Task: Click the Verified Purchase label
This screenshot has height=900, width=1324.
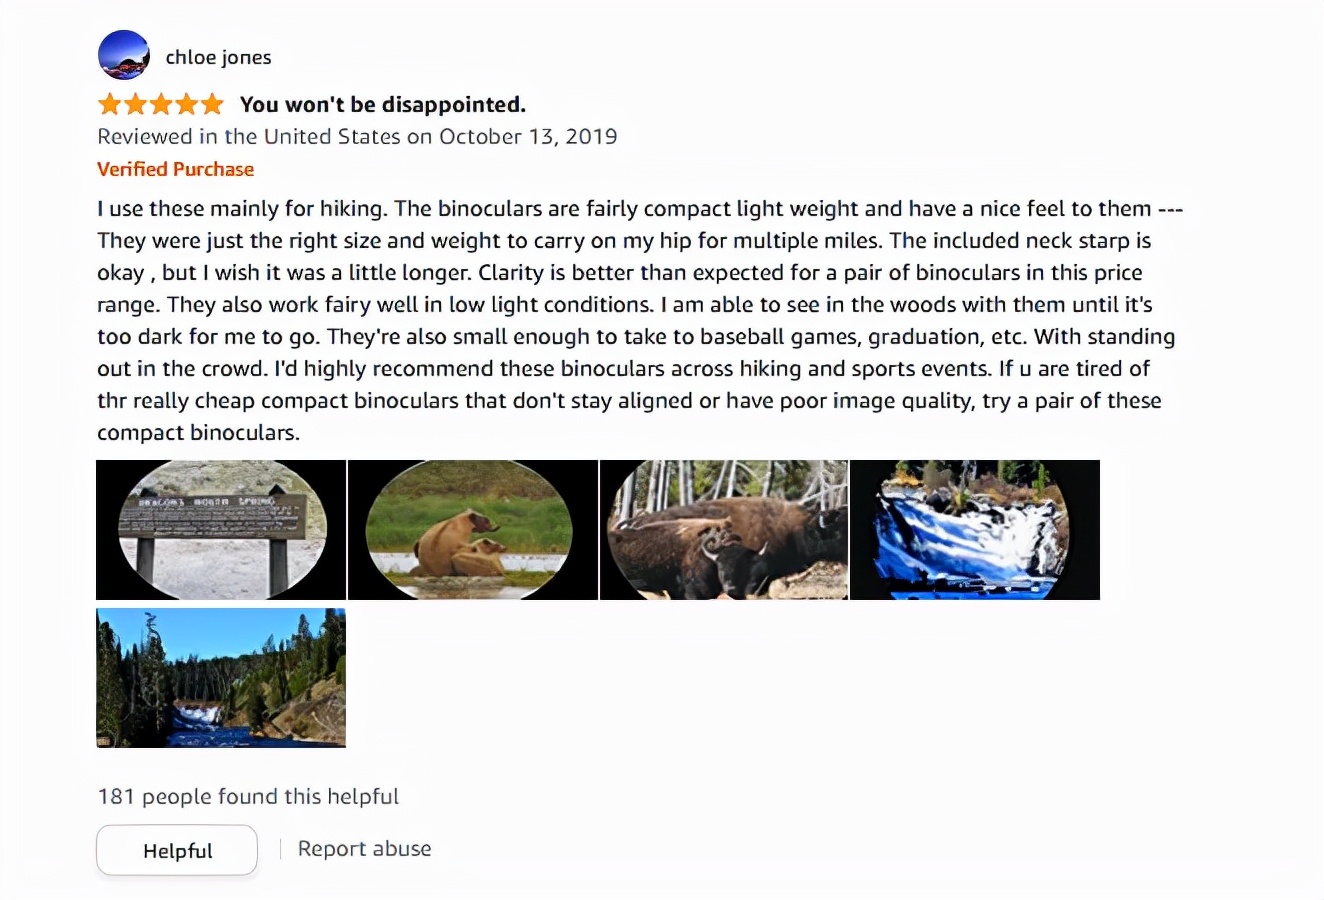Action: click(x=175, y=169)
